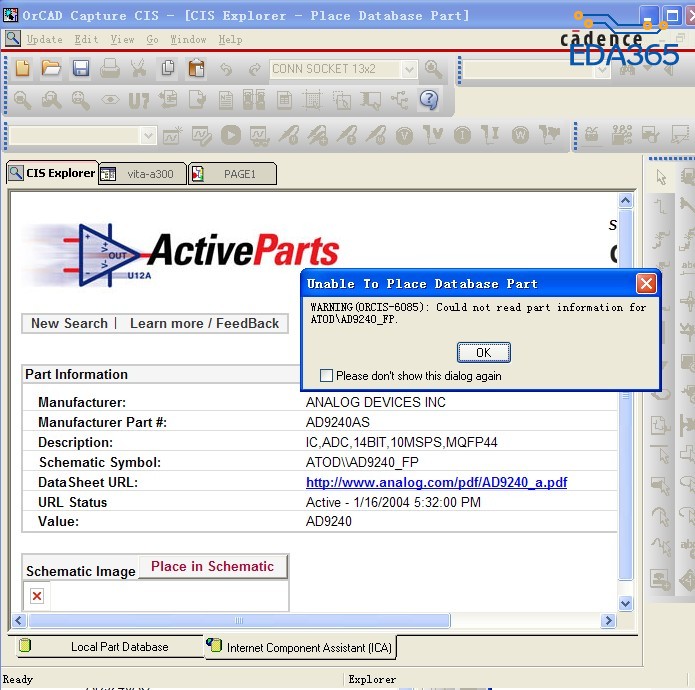This screenshot has height=690, width=695.
Task: Click the Snap to grid icon
Action: (x=312, y=100)
